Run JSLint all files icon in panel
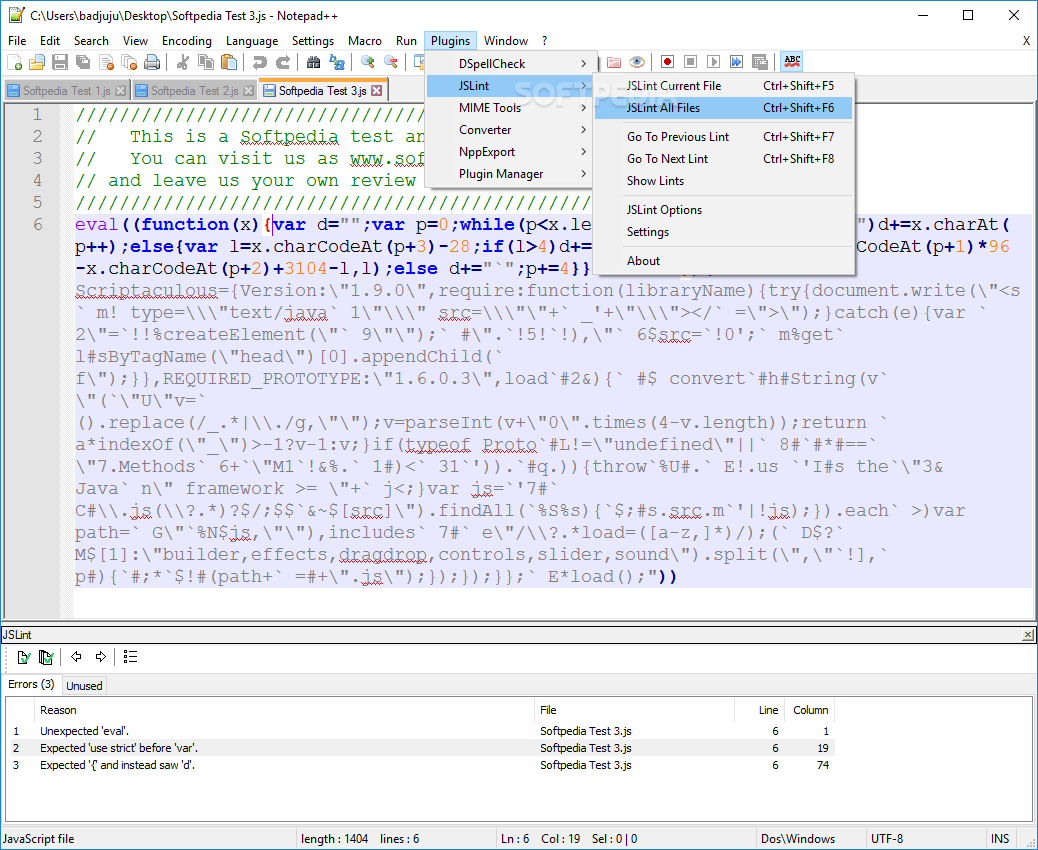This screenshot has width=1038, height=850. 46,657
